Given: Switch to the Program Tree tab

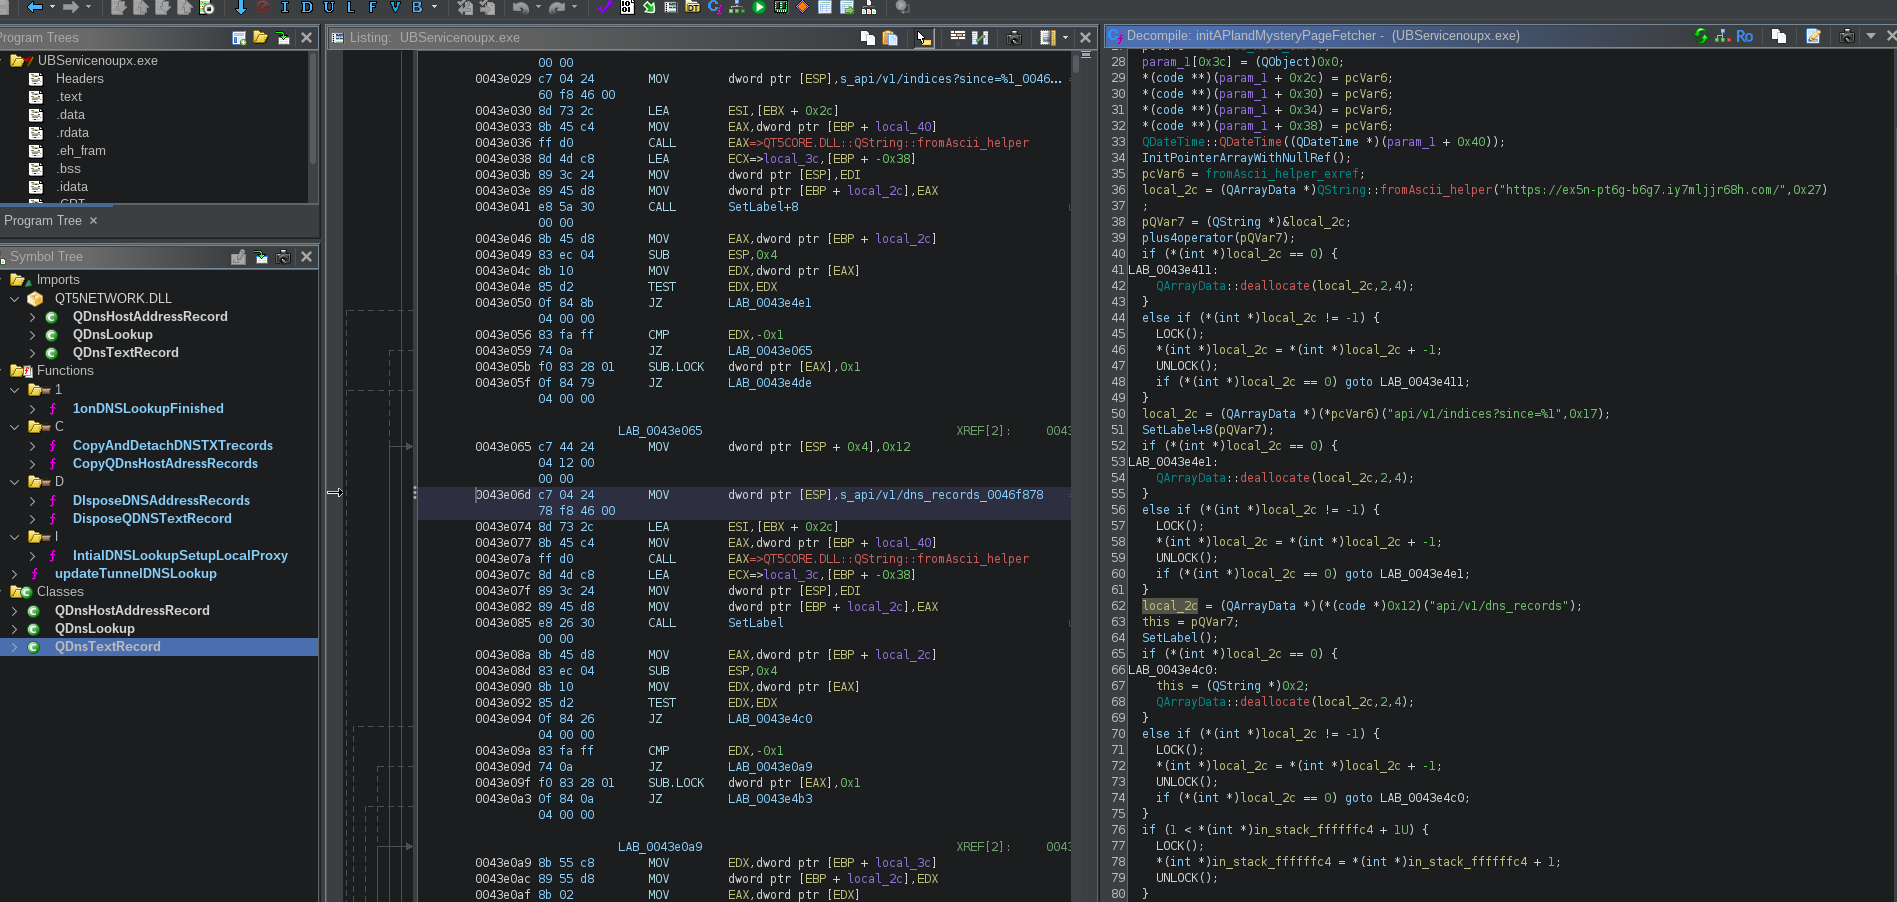Looking at the screenshot, I should pos(43,221).
